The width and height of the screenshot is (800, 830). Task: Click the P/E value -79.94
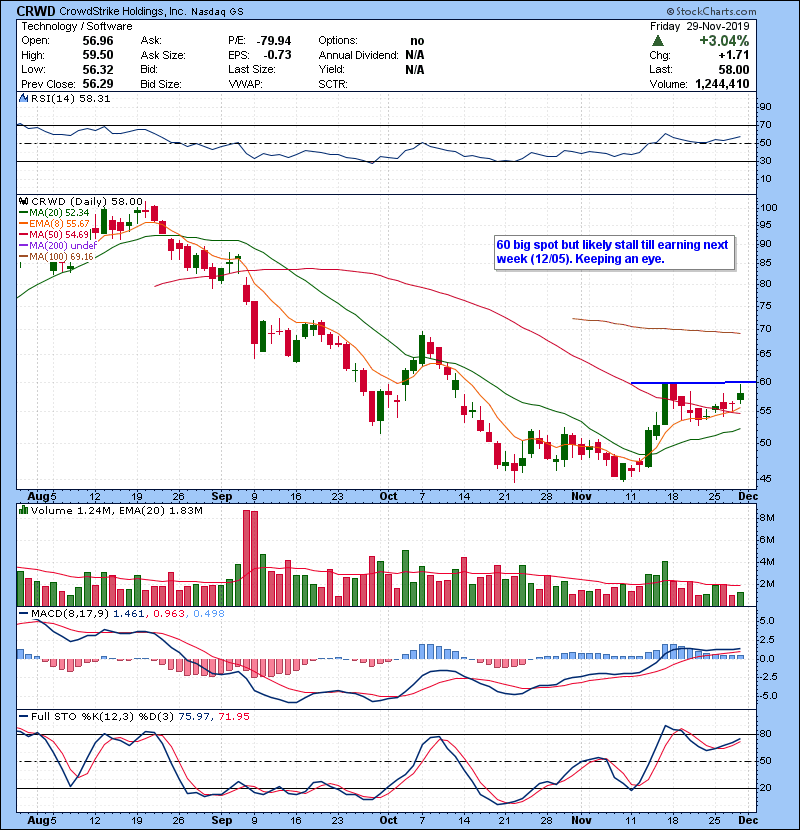tap(274, 41)
